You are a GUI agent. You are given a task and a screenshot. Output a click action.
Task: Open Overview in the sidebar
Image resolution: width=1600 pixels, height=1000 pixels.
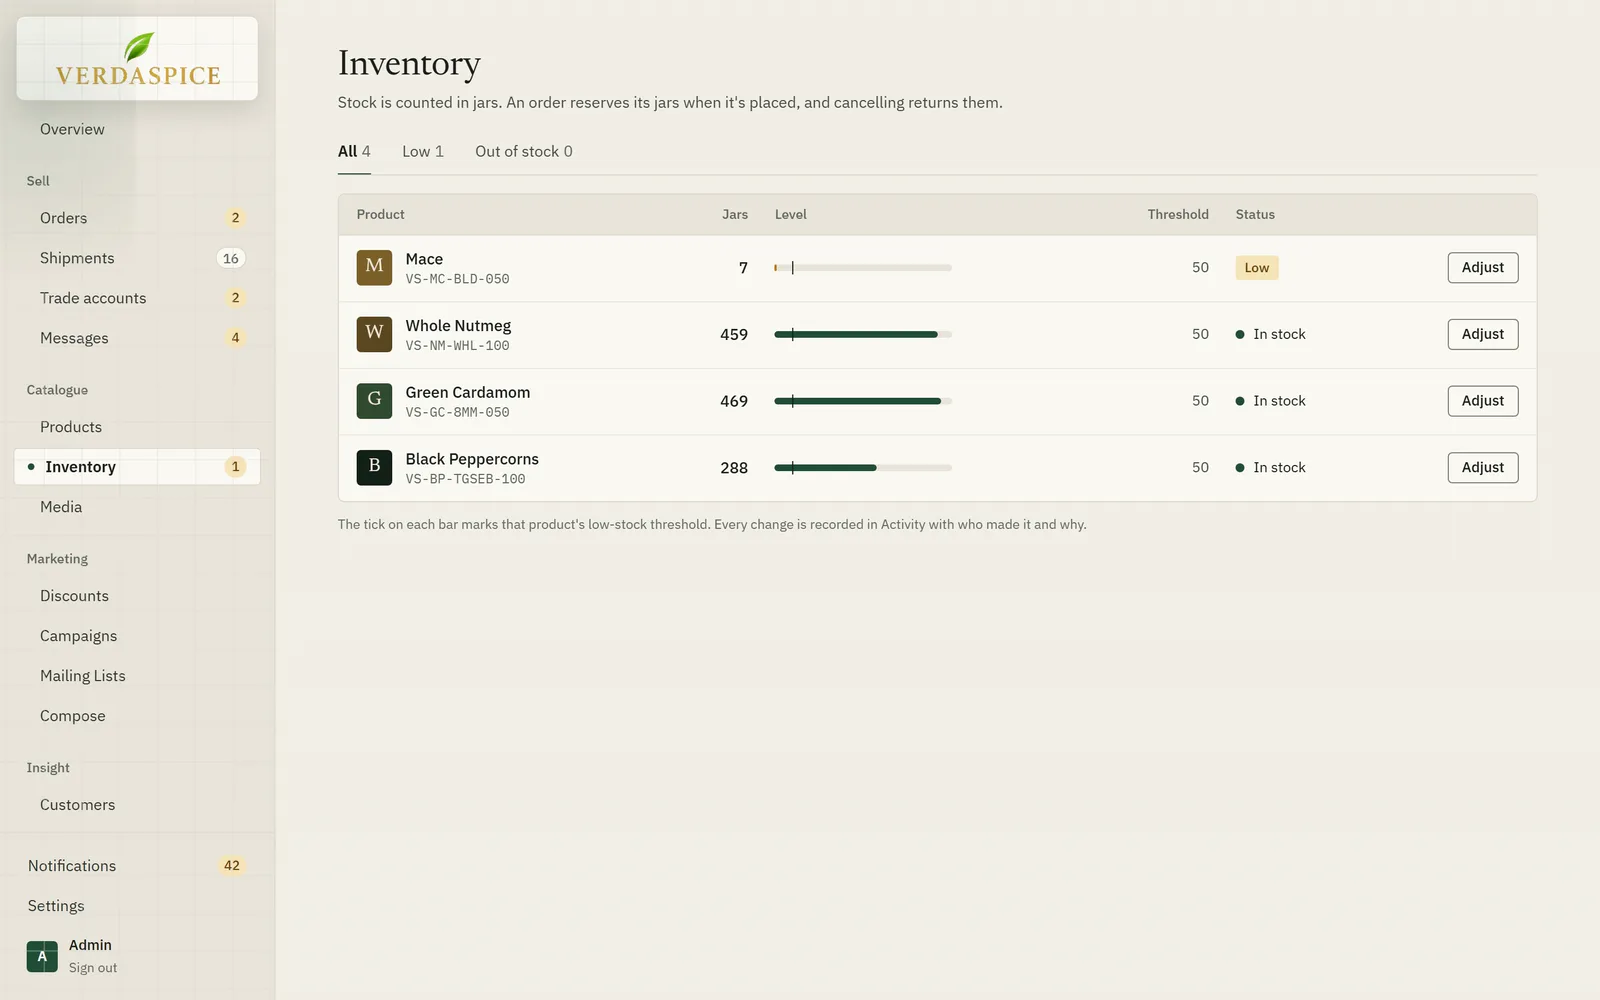(x=137, y=129)
